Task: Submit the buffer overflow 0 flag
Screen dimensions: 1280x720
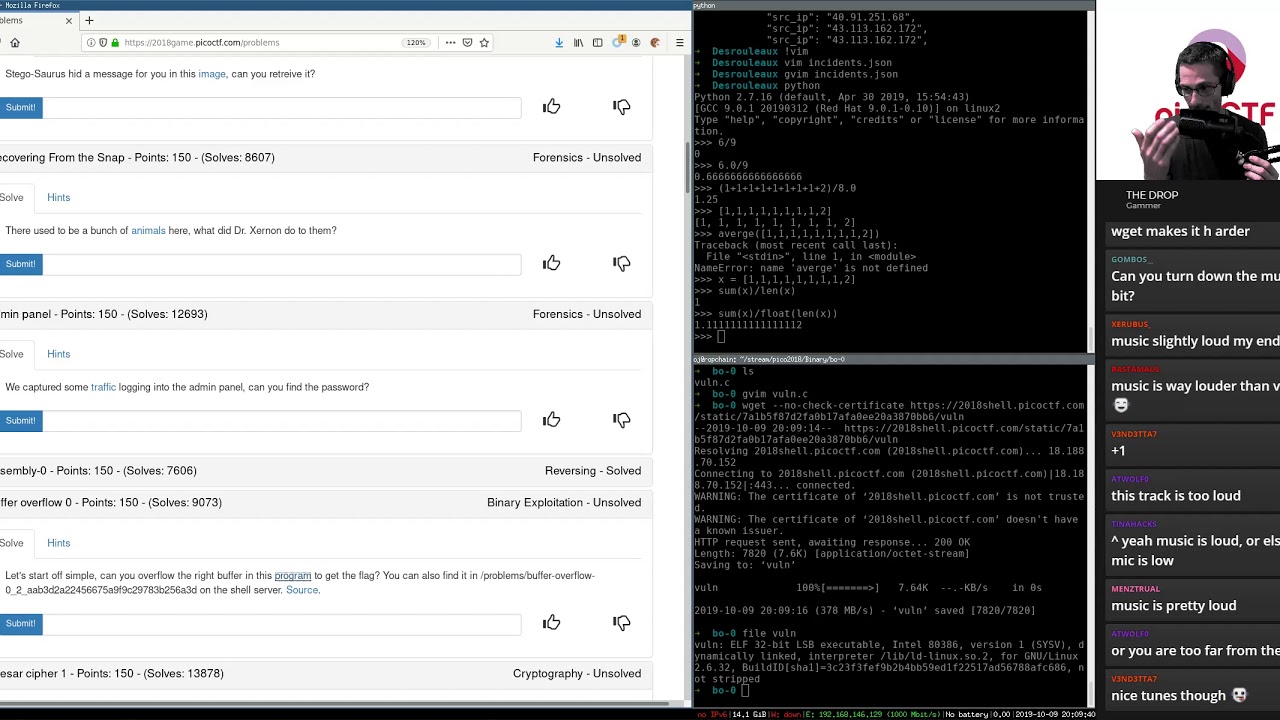Action: coord(20,624)
